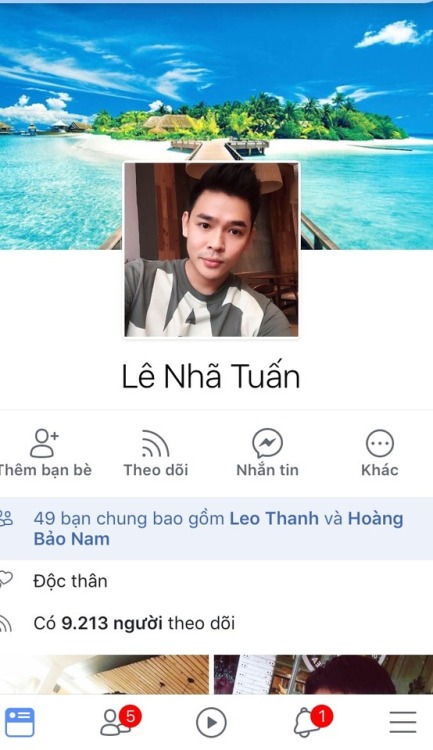This screenshot has width=433, height=750.
Task: Open the left photo thumbnail below followers
Action: (104, 674)
